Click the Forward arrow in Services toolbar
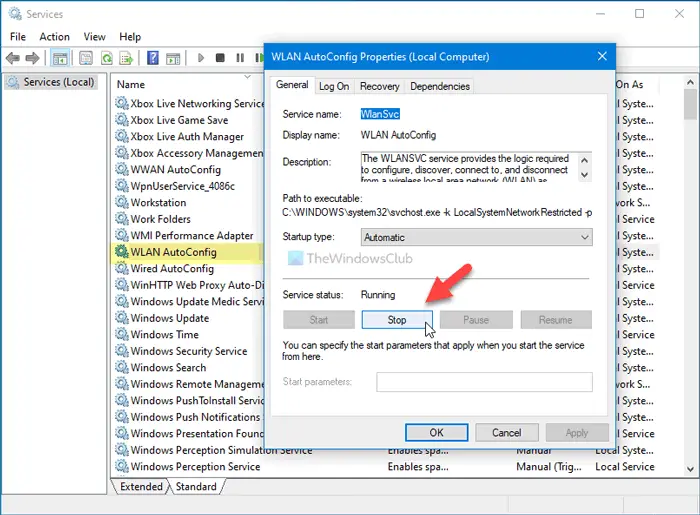The width and height of the screenshot is (700, 515). click(33, 58)
